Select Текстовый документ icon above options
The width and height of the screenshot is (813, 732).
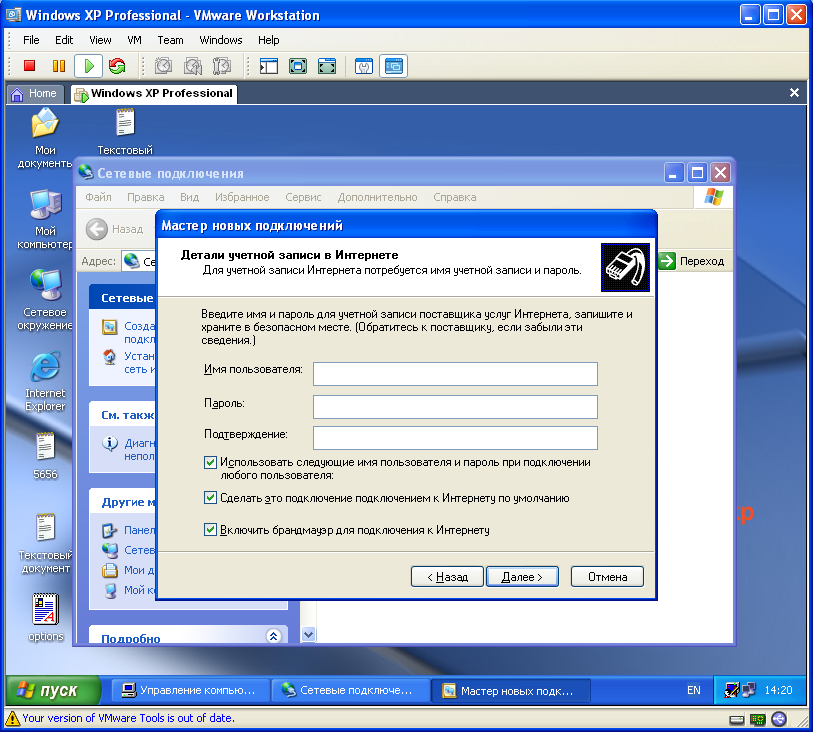click(x=45, y=543)
